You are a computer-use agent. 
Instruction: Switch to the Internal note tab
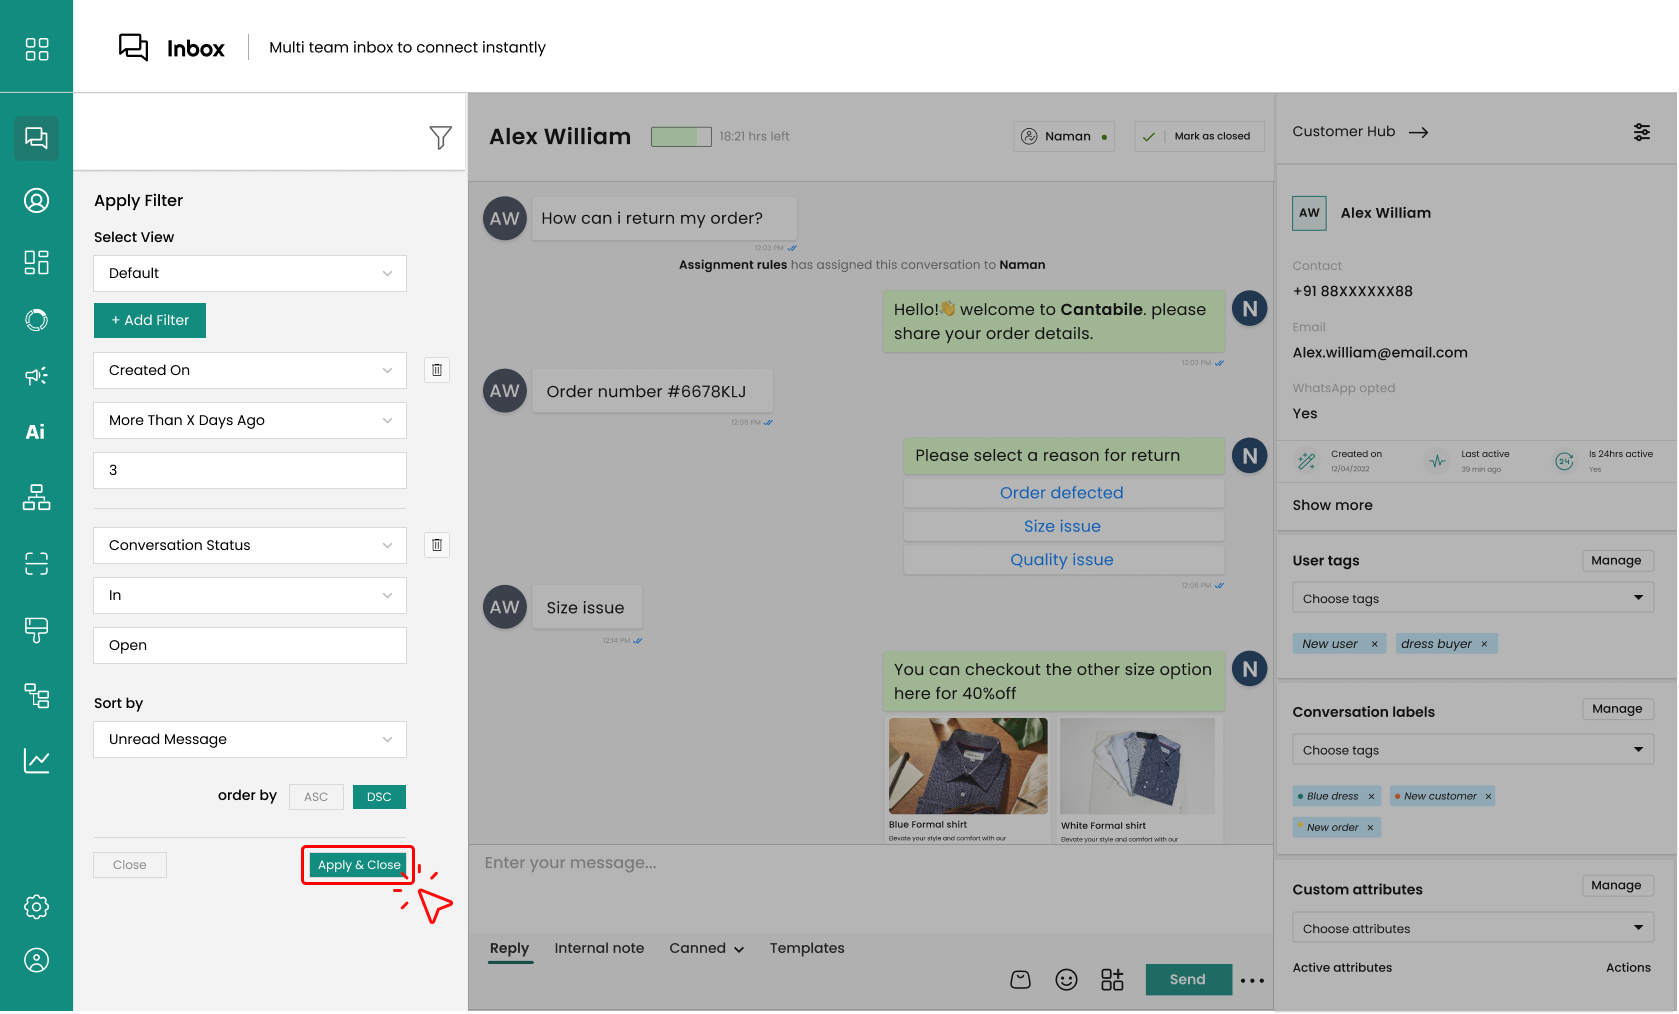[x=599, y=948]
